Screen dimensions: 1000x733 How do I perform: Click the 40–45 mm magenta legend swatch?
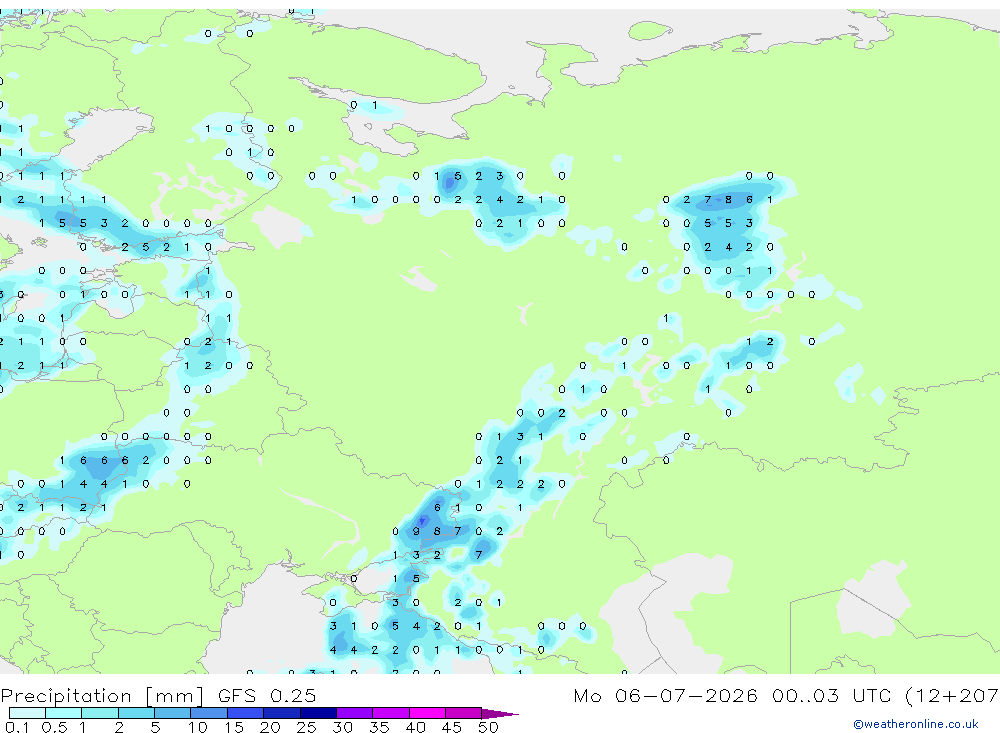coord(427,713)
